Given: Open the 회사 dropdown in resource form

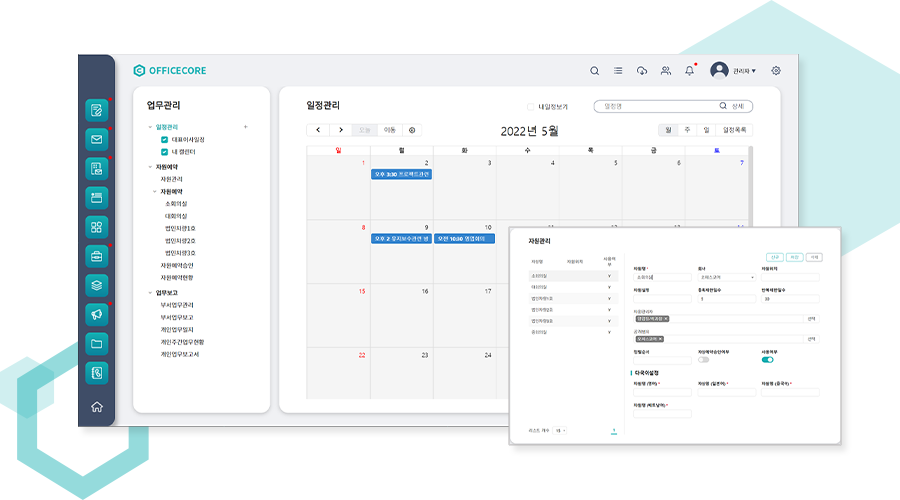Looking at the screenshot, I should 726,277.
